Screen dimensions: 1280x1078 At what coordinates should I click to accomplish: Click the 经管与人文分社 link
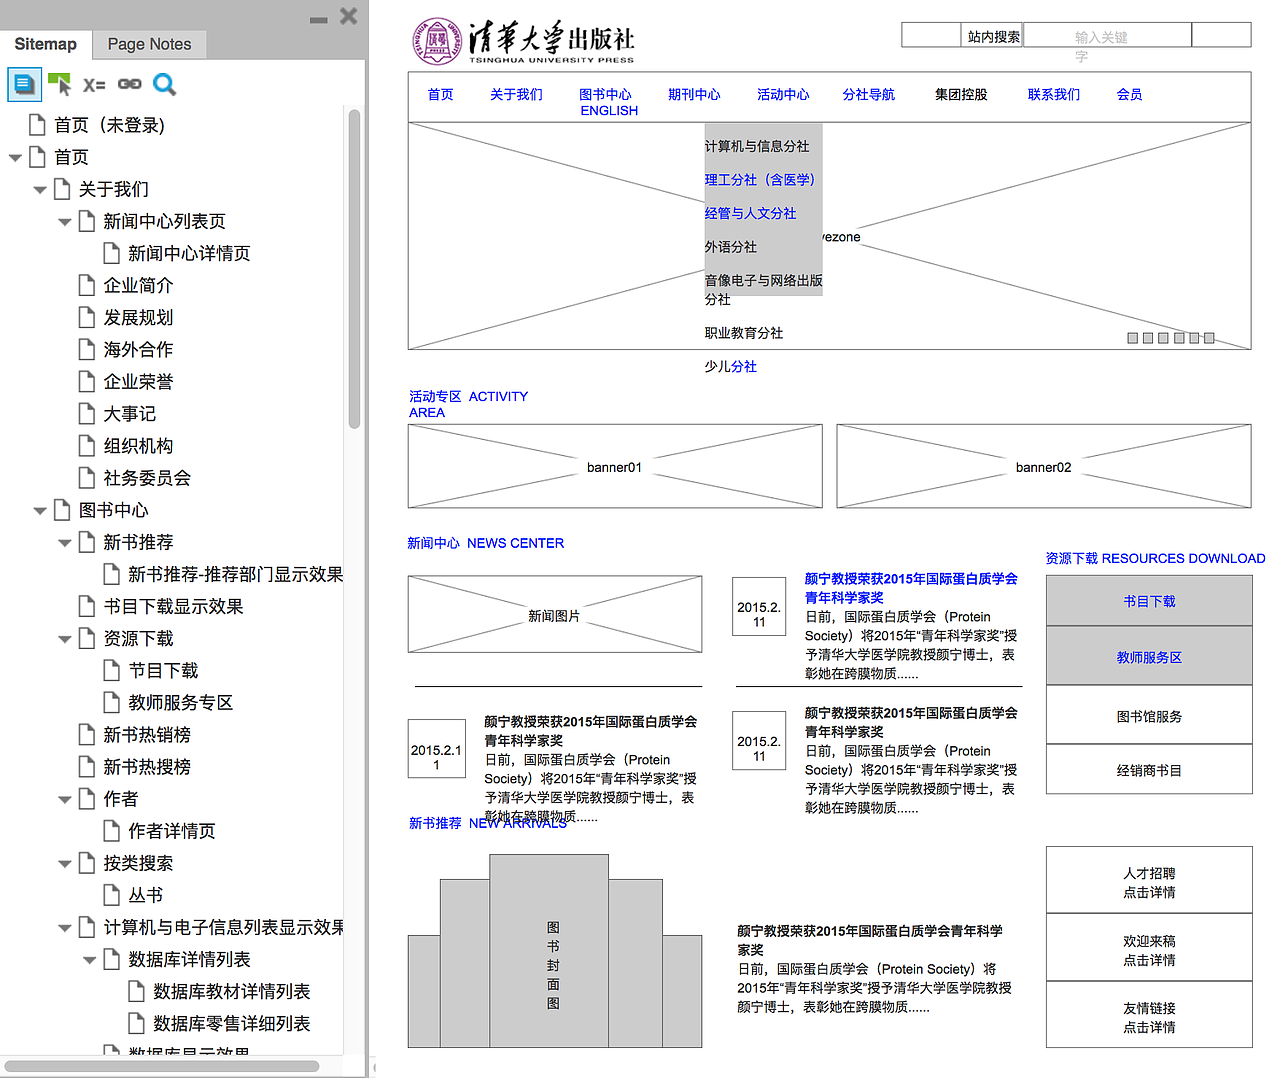[750, 214]
